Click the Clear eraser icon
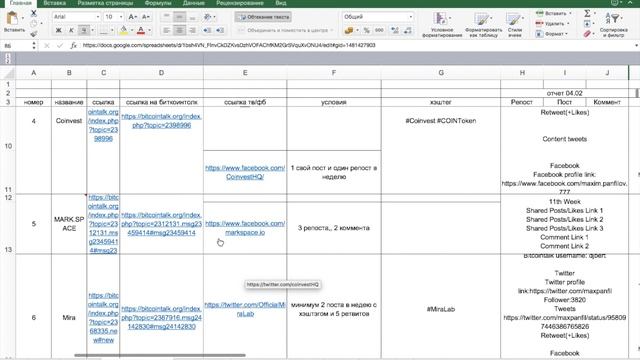This screenshot has height=360, width=640. (587, 34)
